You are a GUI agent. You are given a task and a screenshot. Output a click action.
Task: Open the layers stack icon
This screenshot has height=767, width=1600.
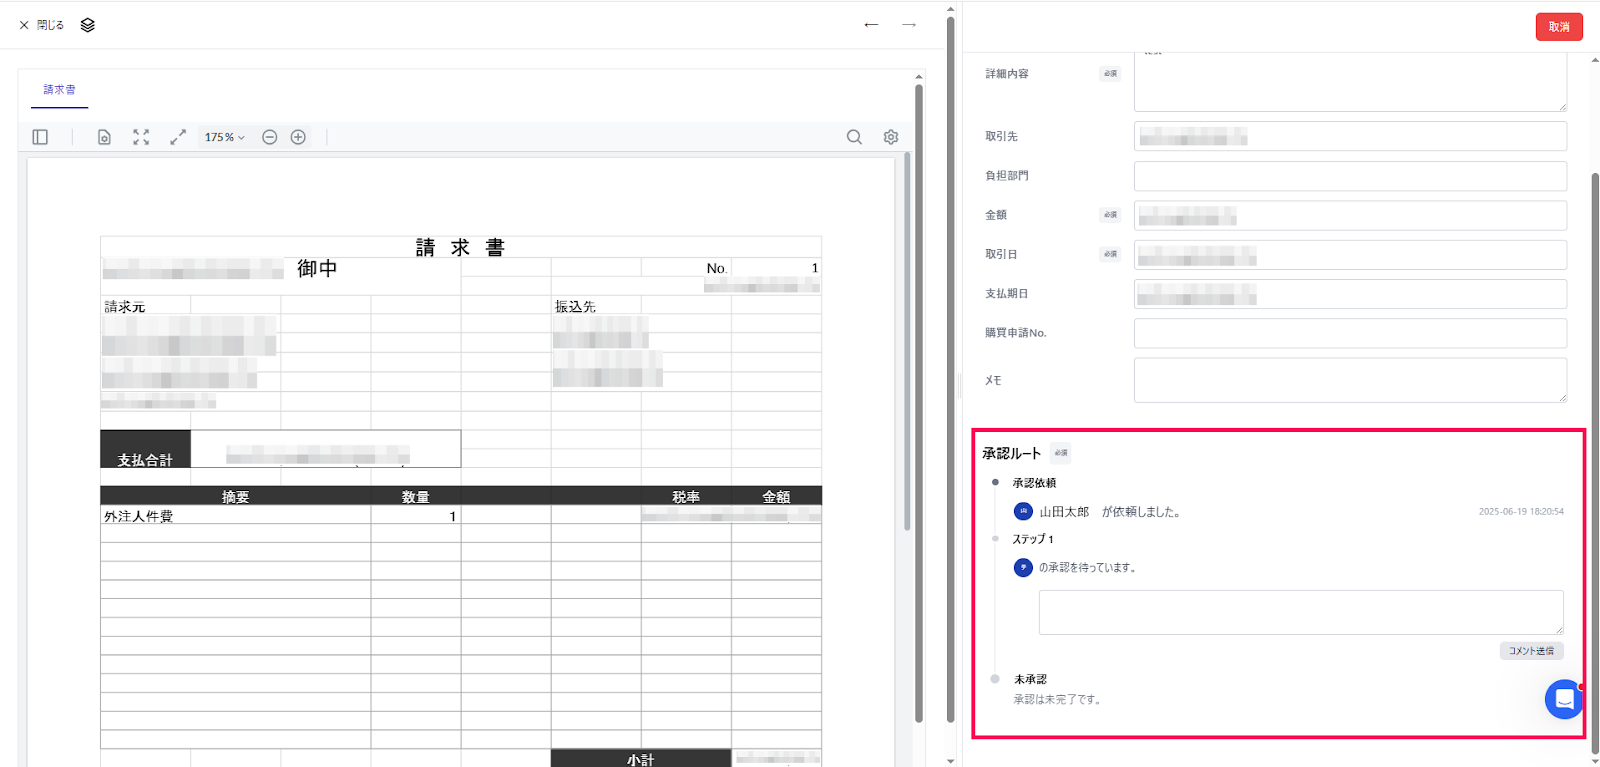[88, 25]
